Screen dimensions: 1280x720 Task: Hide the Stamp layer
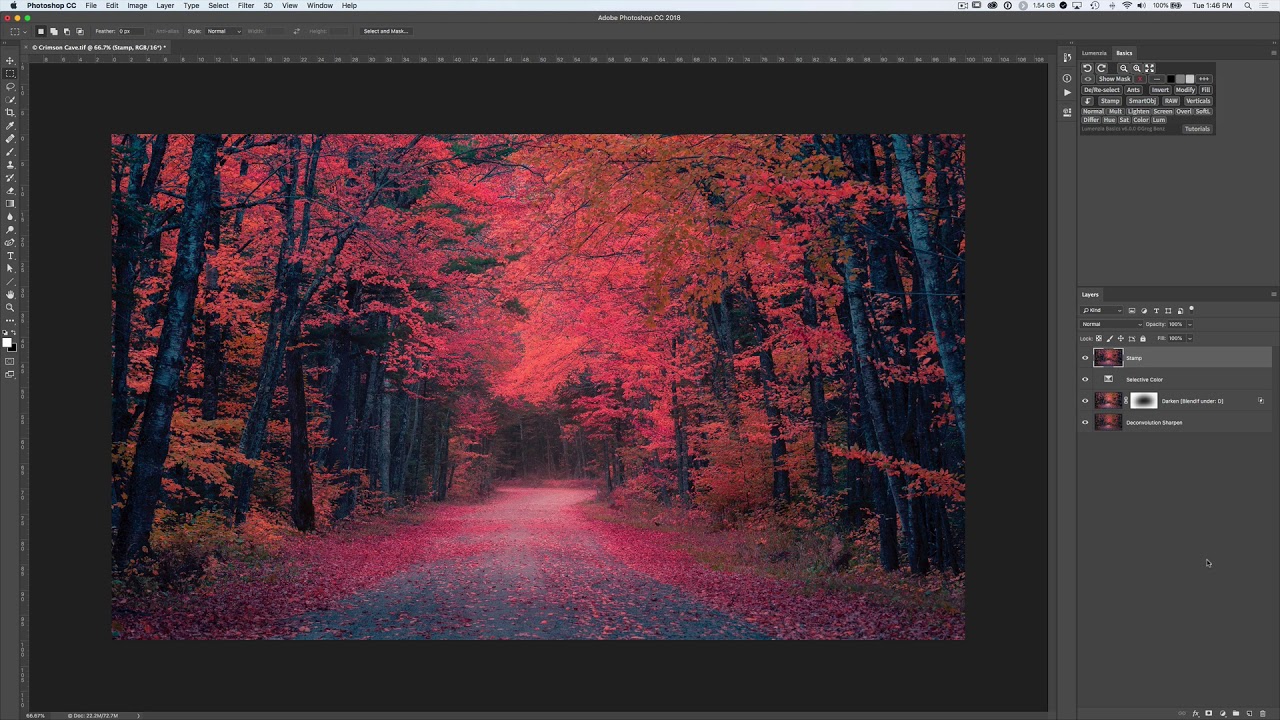1085,358
